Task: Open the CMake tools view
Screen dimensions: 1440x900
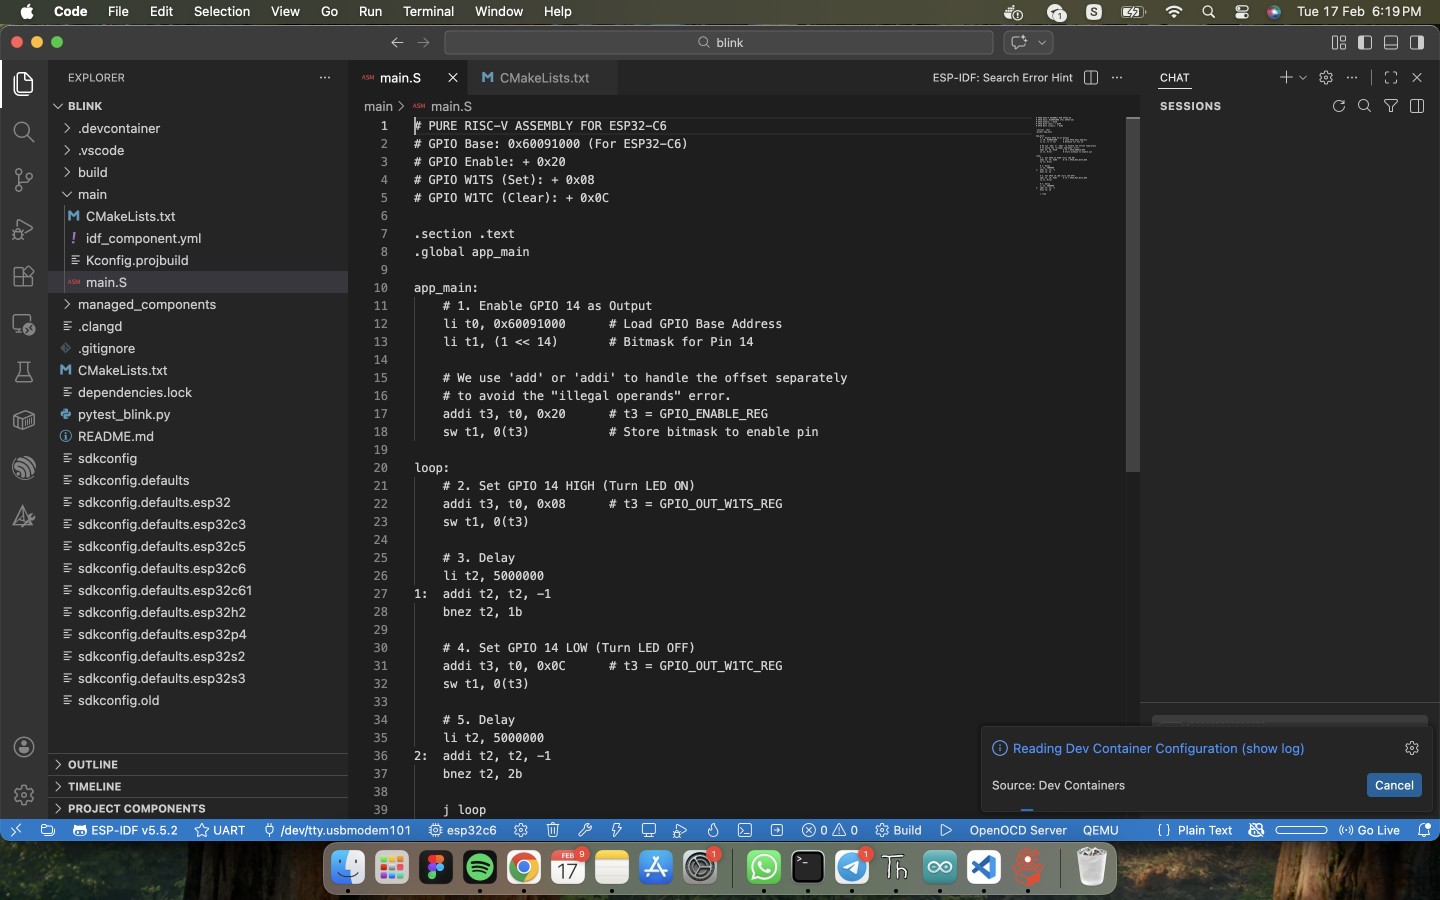Action: pyautogui.click(x=24, y=516)
